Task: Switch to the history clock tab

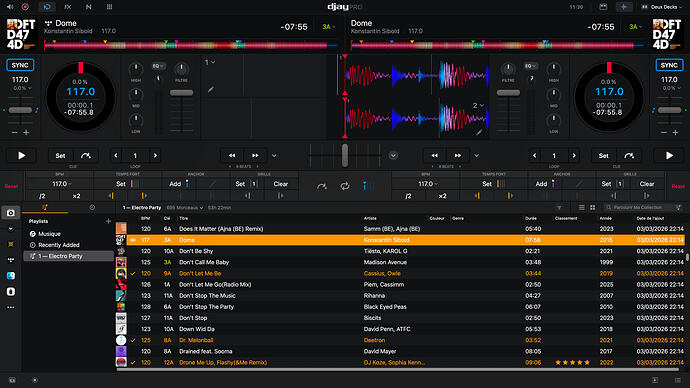Action: pyautogui.click(x=92, y=207)
